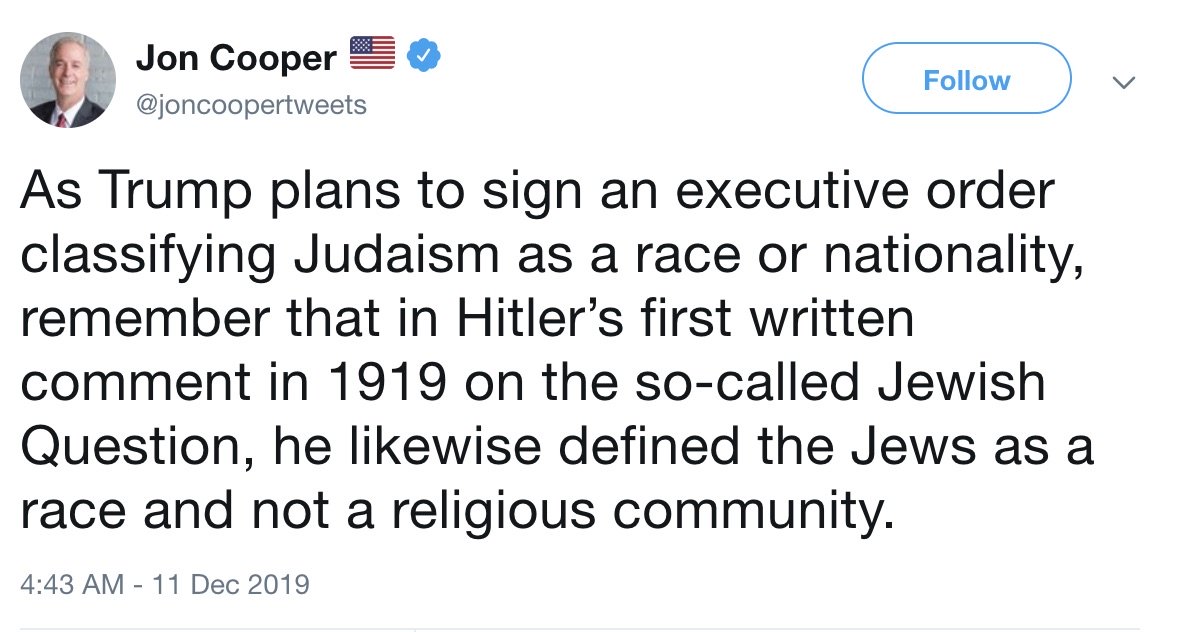Image resolution: width=1202 pixels, height=632 pixels.
Task: Open the Jon Cooper display name link
Action: [x=236, y=59]
